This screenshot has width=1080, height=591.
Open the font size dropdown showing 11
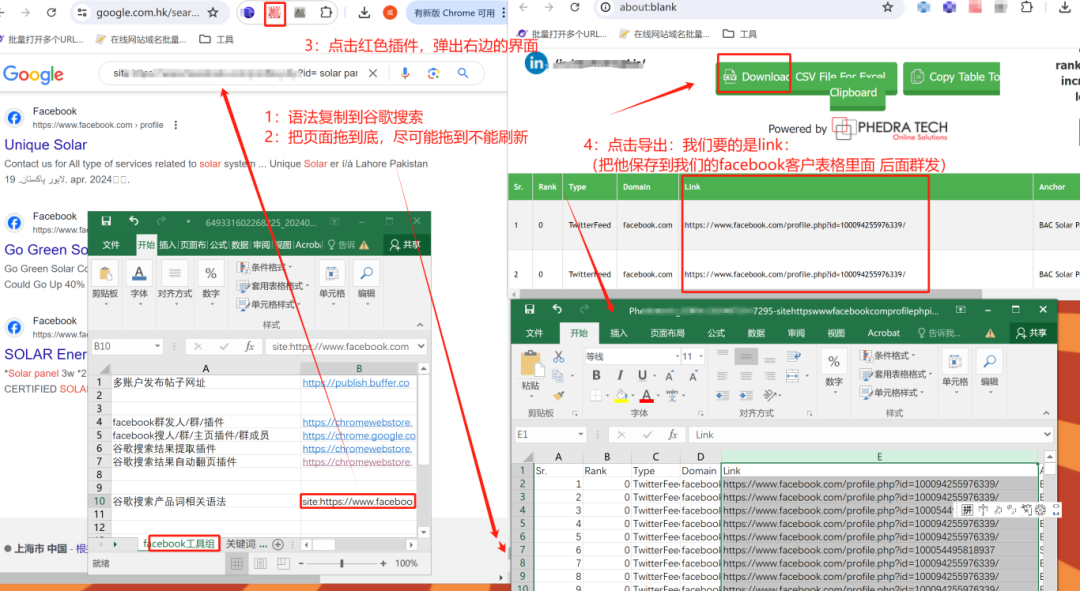click(x=701, y=356)
